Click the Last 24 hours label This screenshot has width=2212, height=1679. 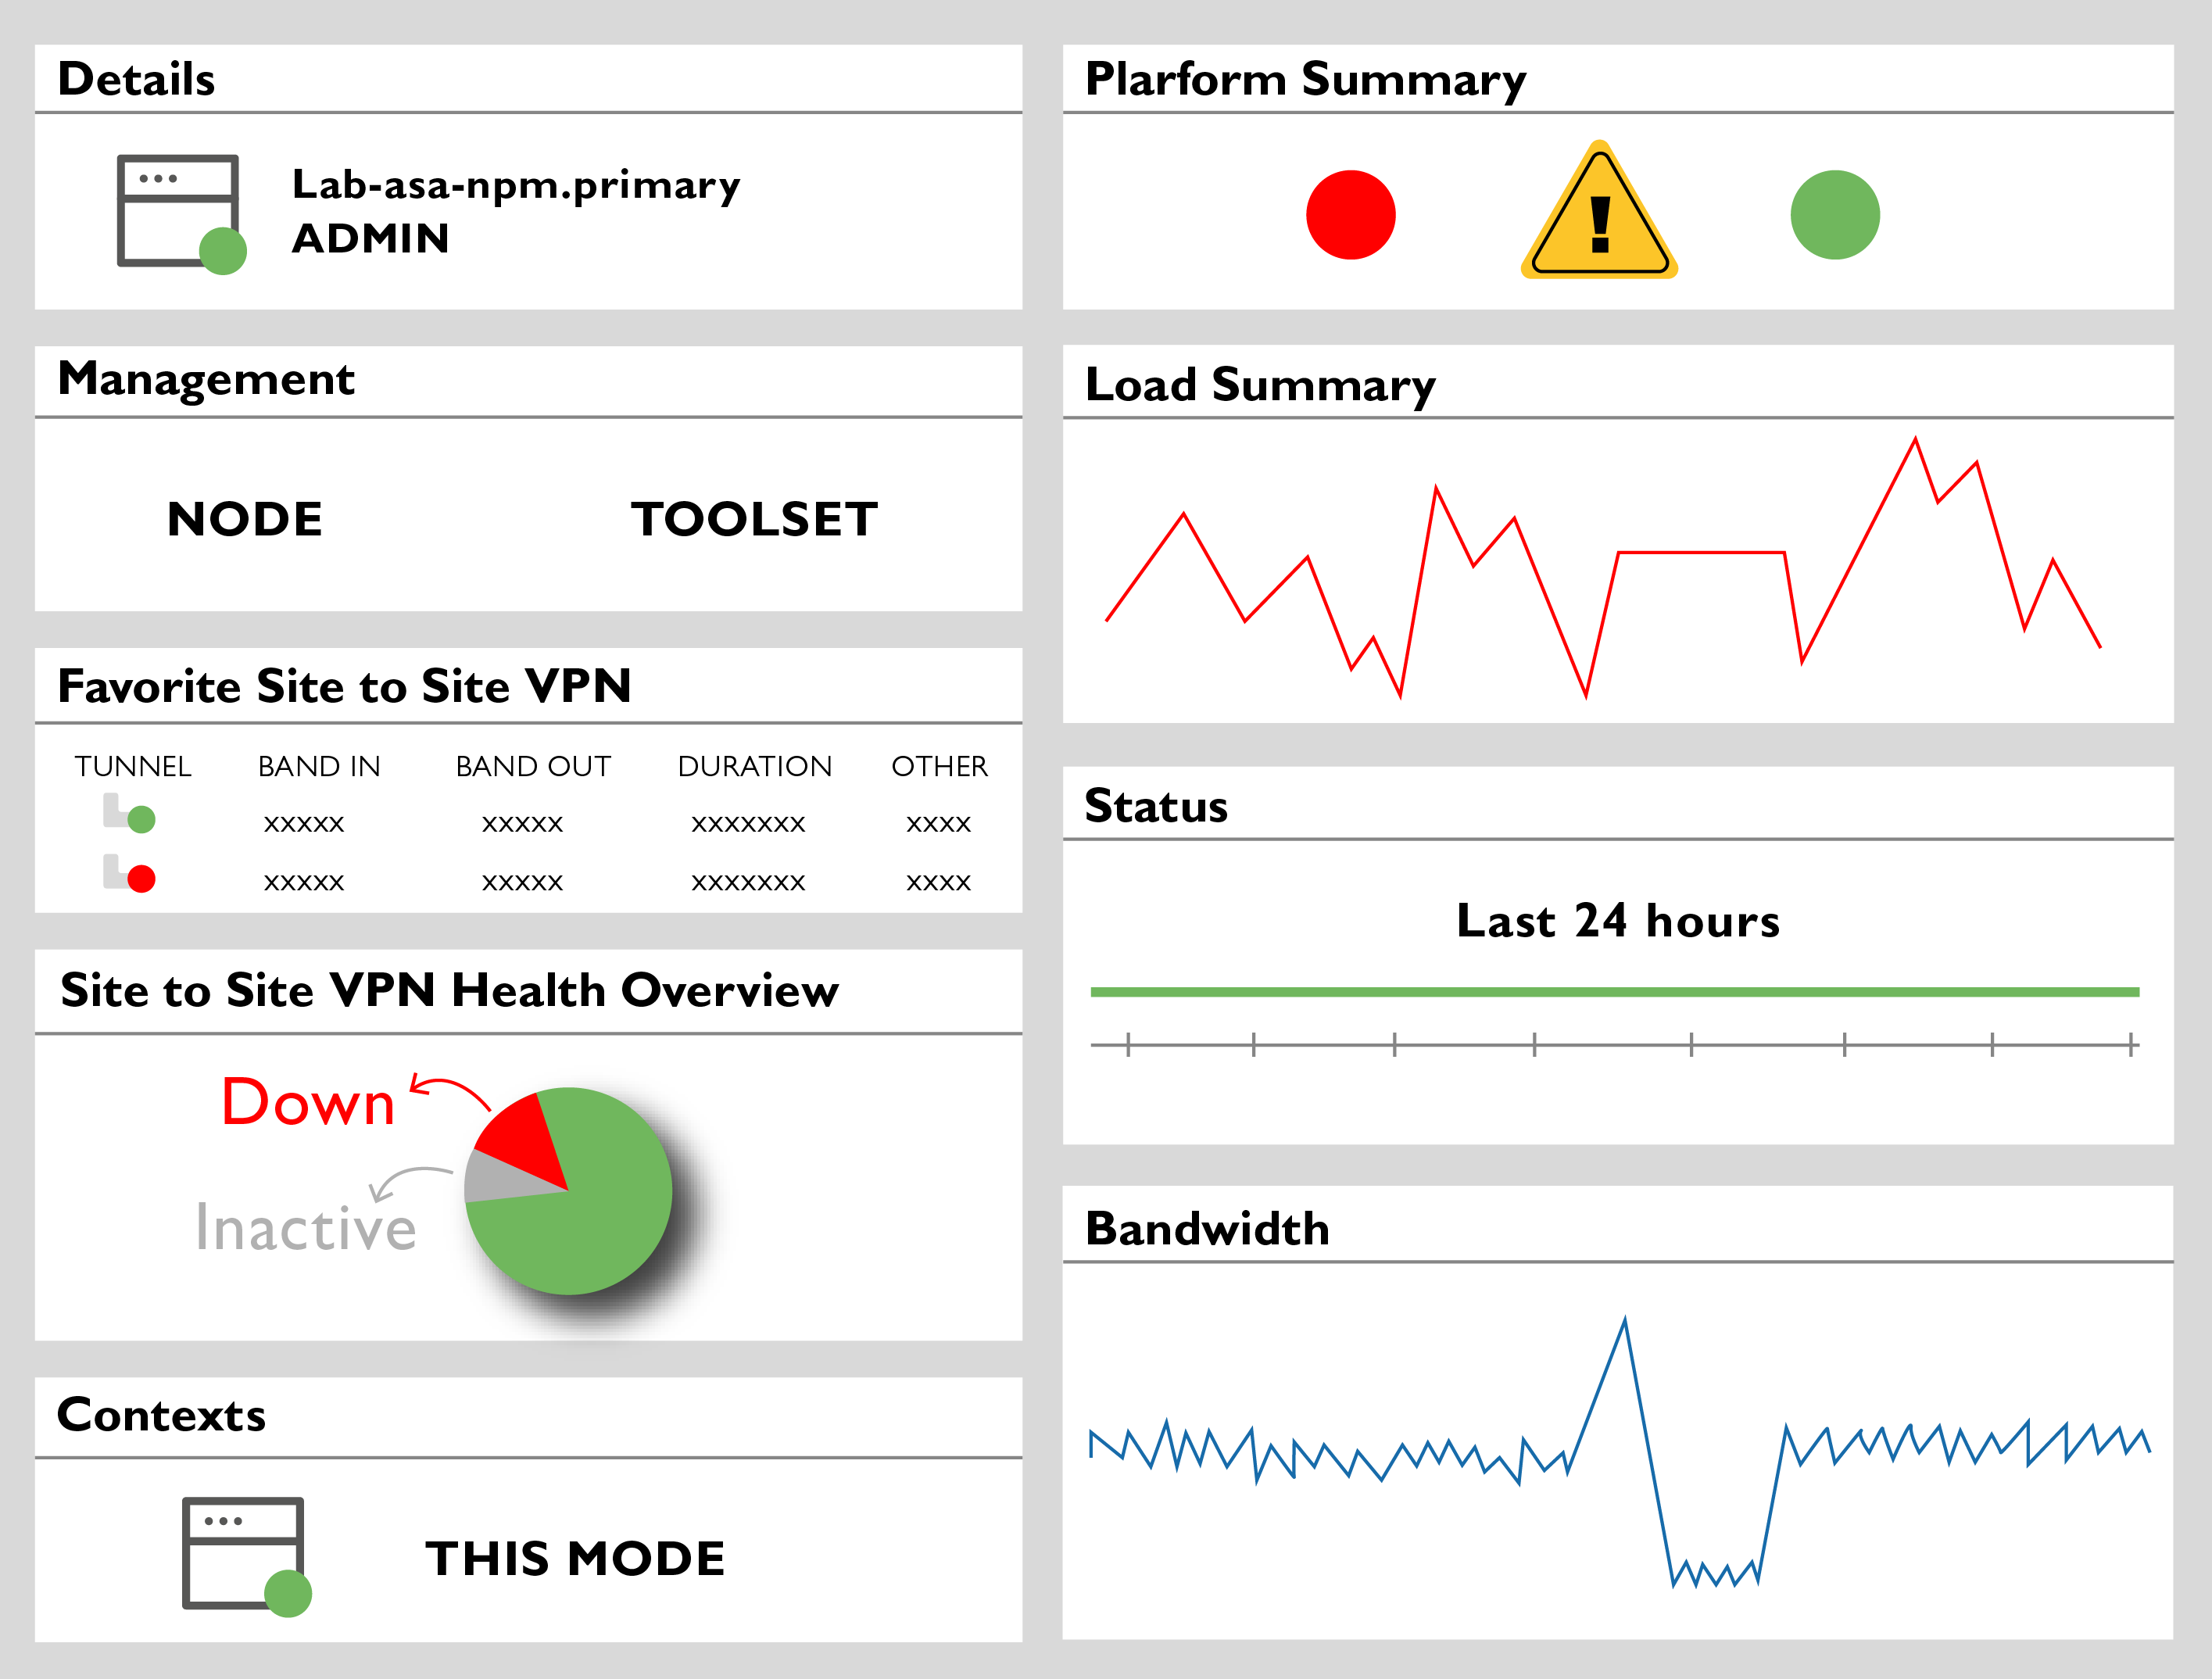pyautogui.click(x=1618, y=920)
